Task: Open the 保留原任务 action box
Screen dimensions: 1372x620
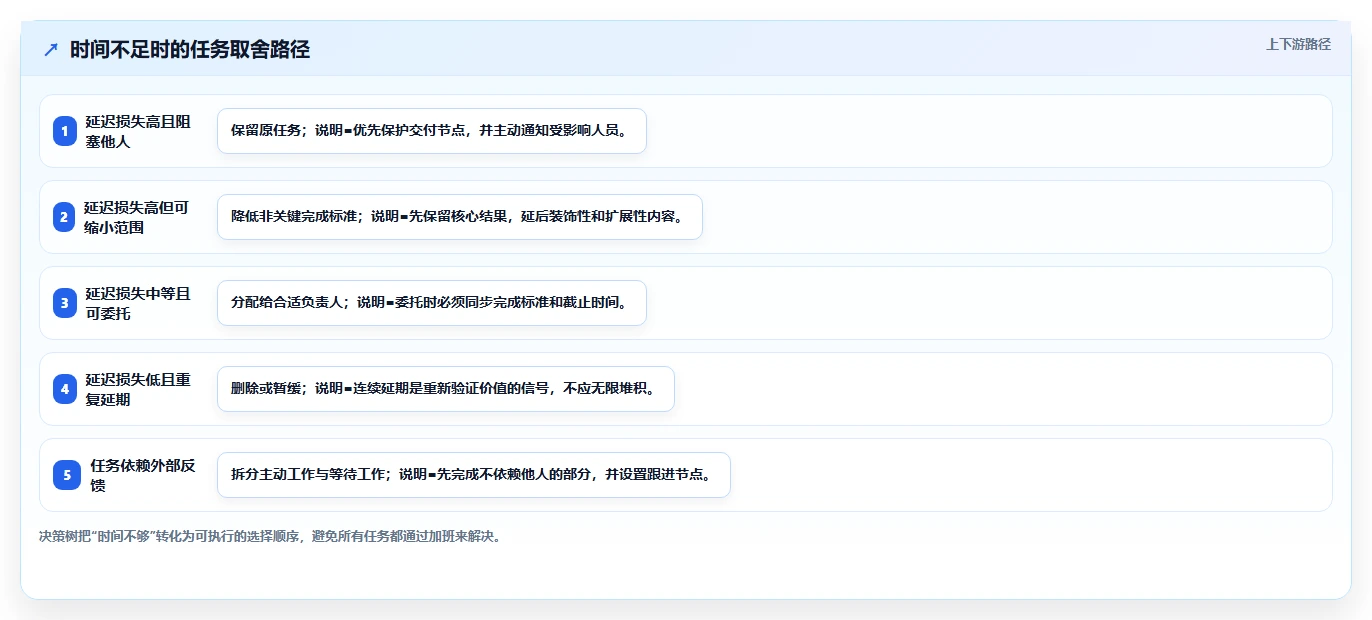Action: 432,131
